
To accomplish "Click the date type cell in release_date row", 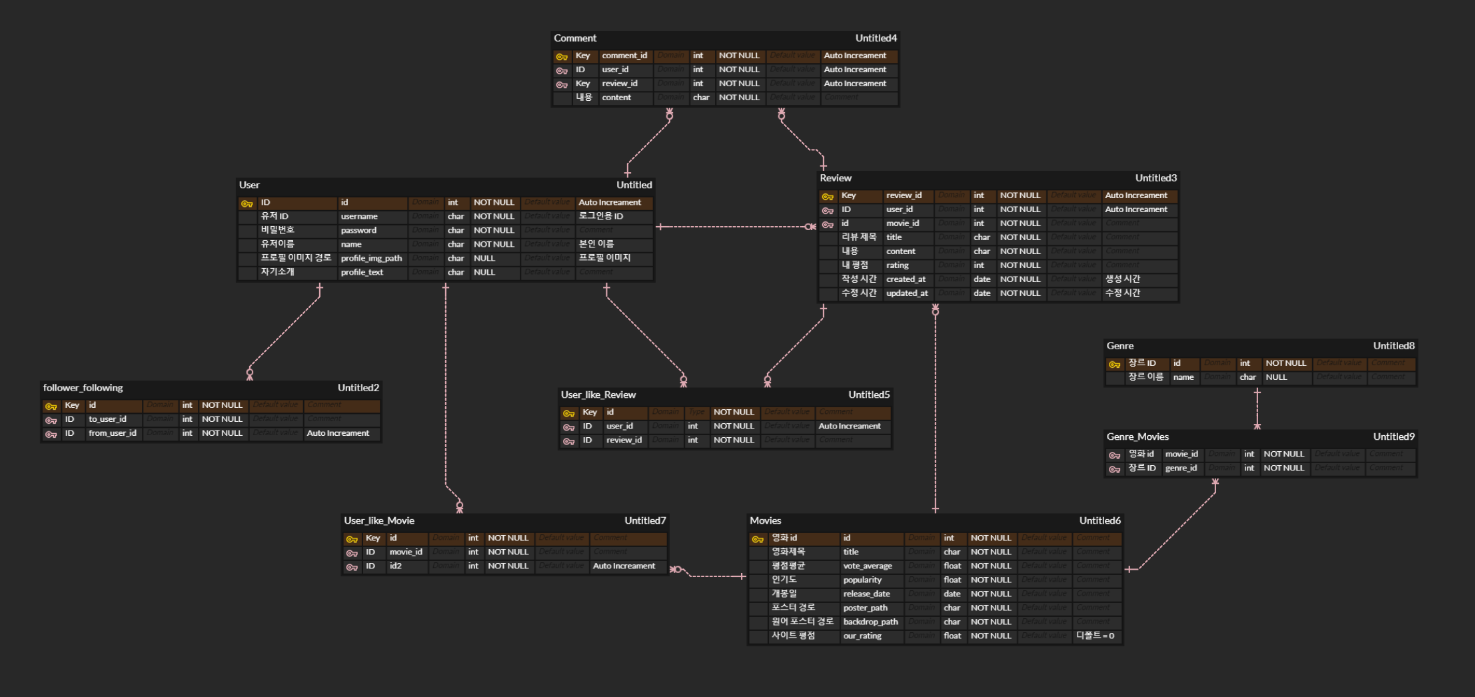I will [x=955, y=595].
